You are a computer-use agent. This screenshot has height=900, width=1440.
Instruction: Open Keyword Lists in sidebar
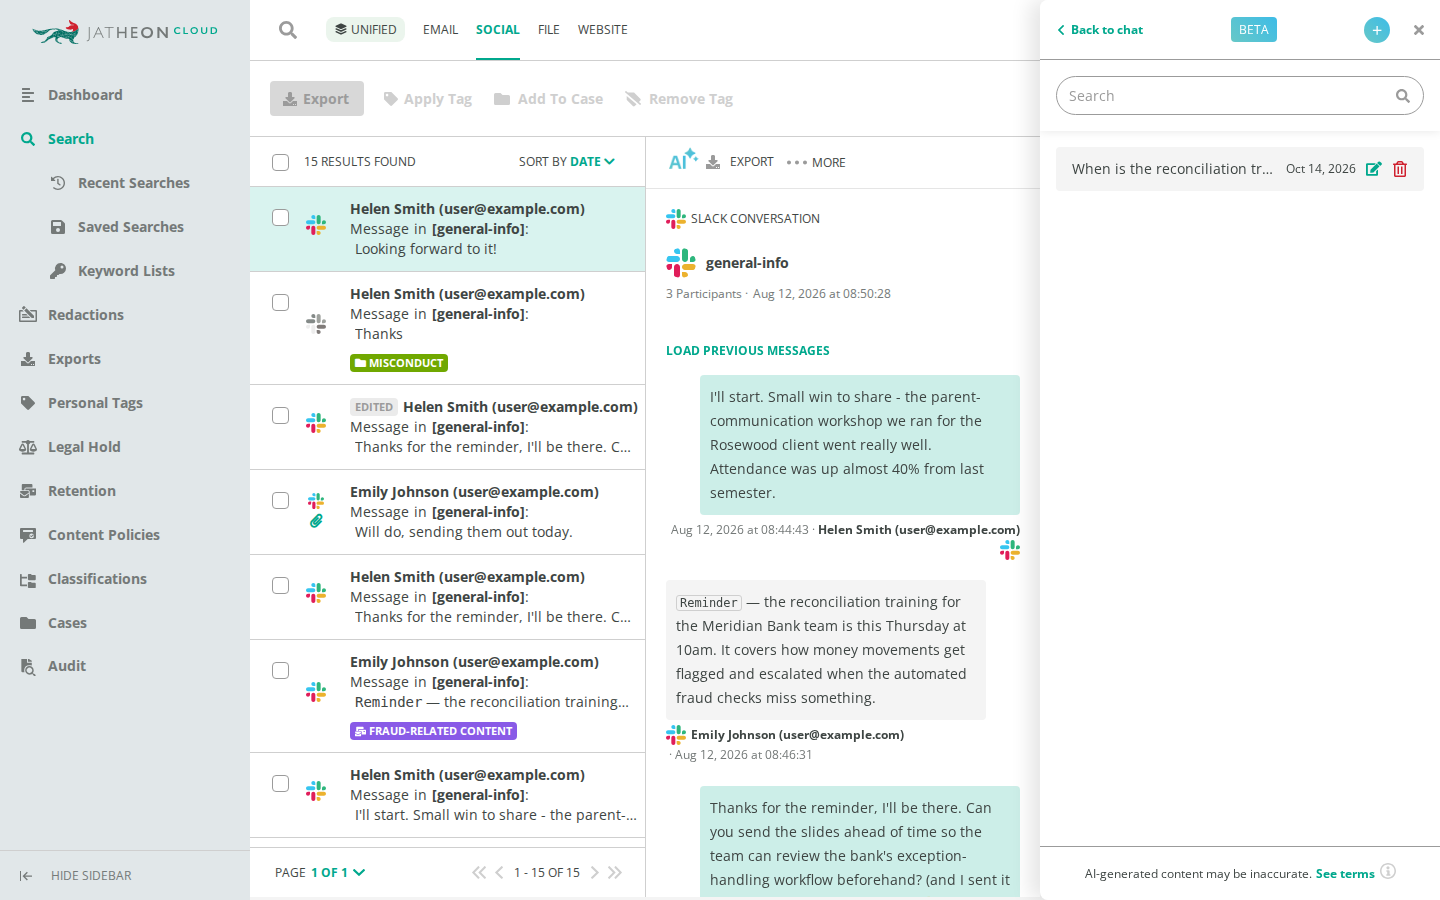point(126,271)
